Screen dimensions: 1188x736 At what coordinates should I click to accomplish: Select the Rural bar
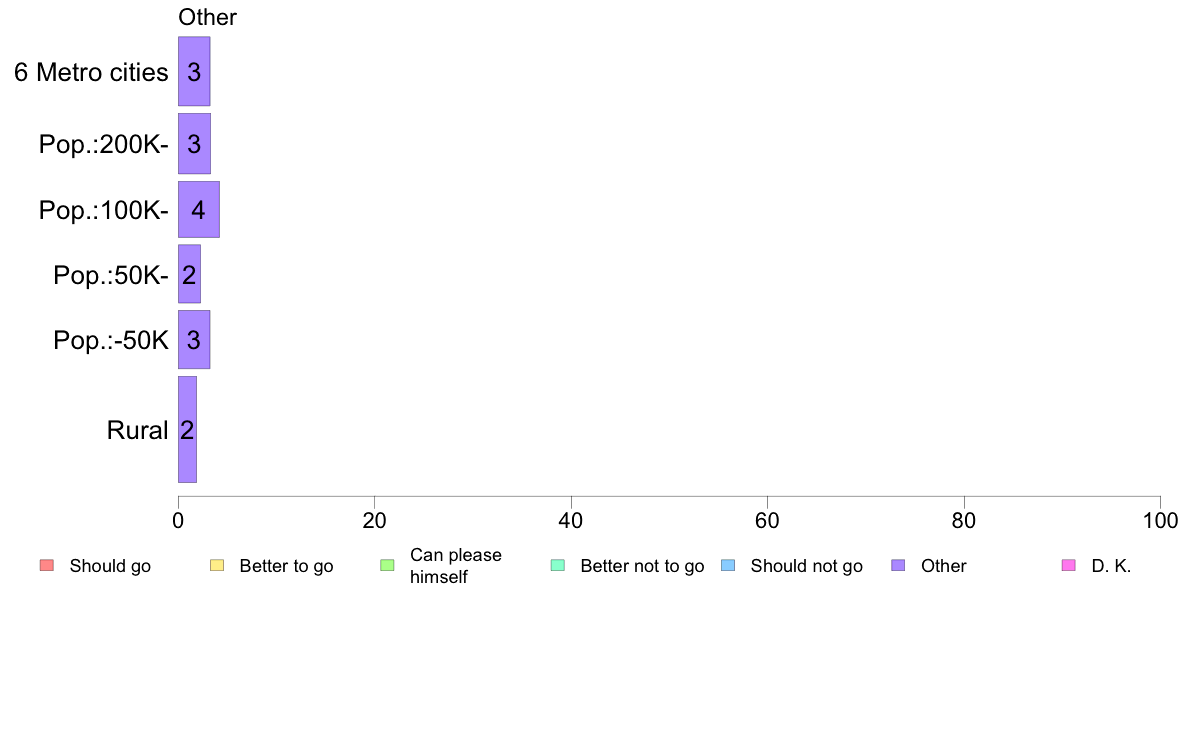pos(187,429)
